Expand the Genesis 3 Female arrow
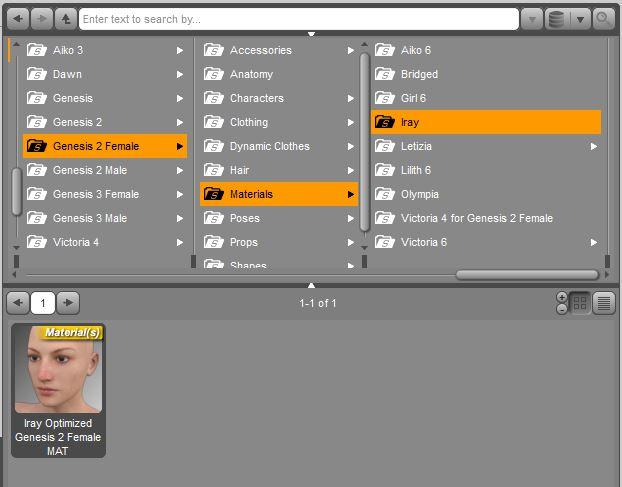This screenshot has width=622, height=487. (180, 194)
